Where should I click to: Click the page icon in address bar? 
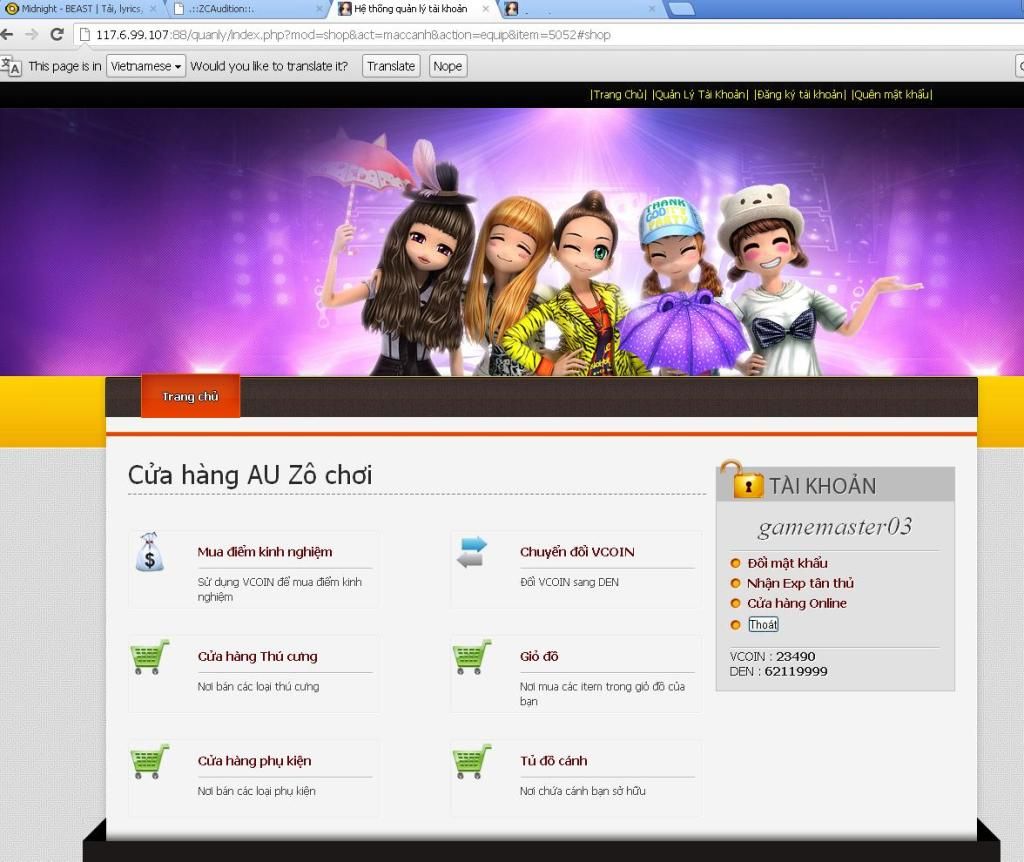click(x=84, y=35)
